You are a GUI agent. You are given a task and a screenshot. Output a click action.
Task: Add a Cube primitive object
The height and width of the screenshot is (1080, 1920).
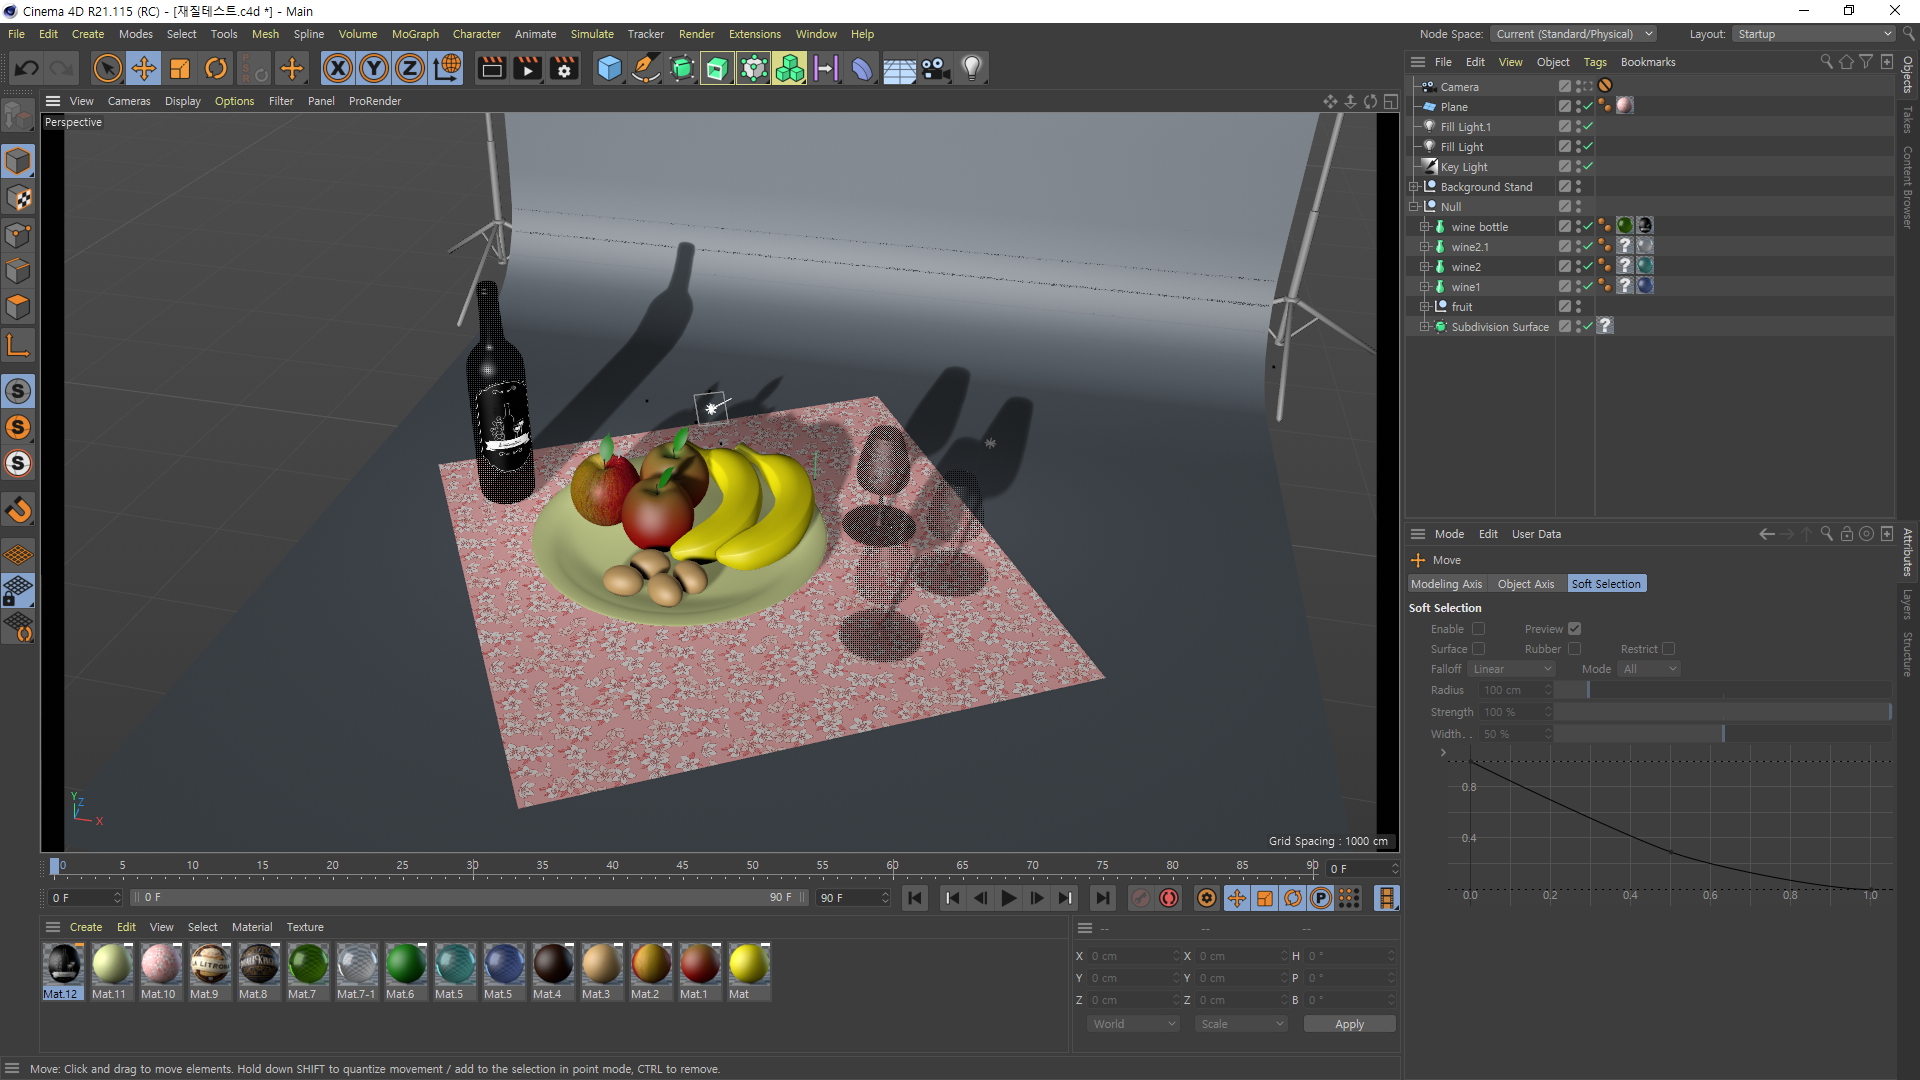pos(609,68)
